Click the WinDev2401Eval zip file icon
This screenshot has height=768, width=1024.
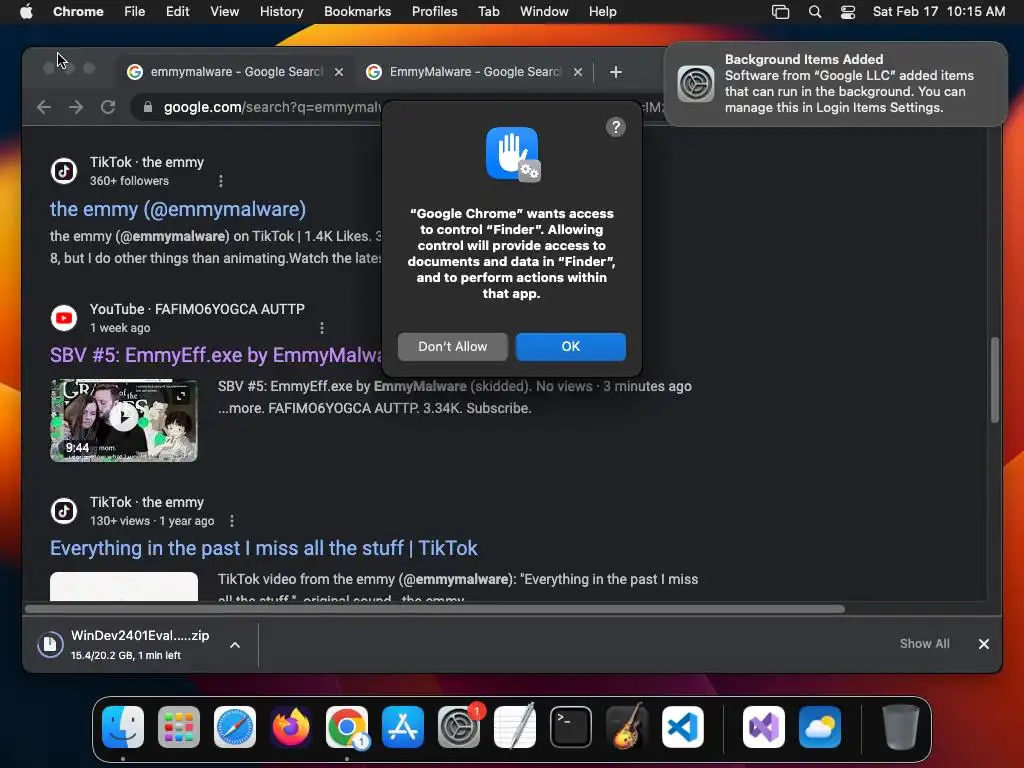[50, 645]
